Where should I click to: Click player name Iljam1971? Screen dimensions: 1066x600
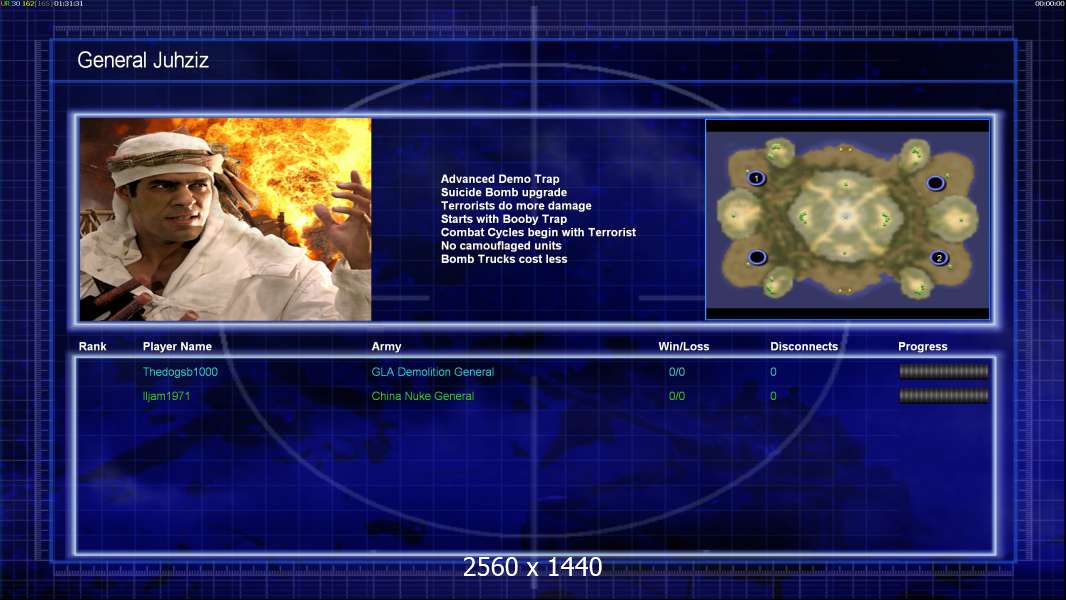point(167,395)
